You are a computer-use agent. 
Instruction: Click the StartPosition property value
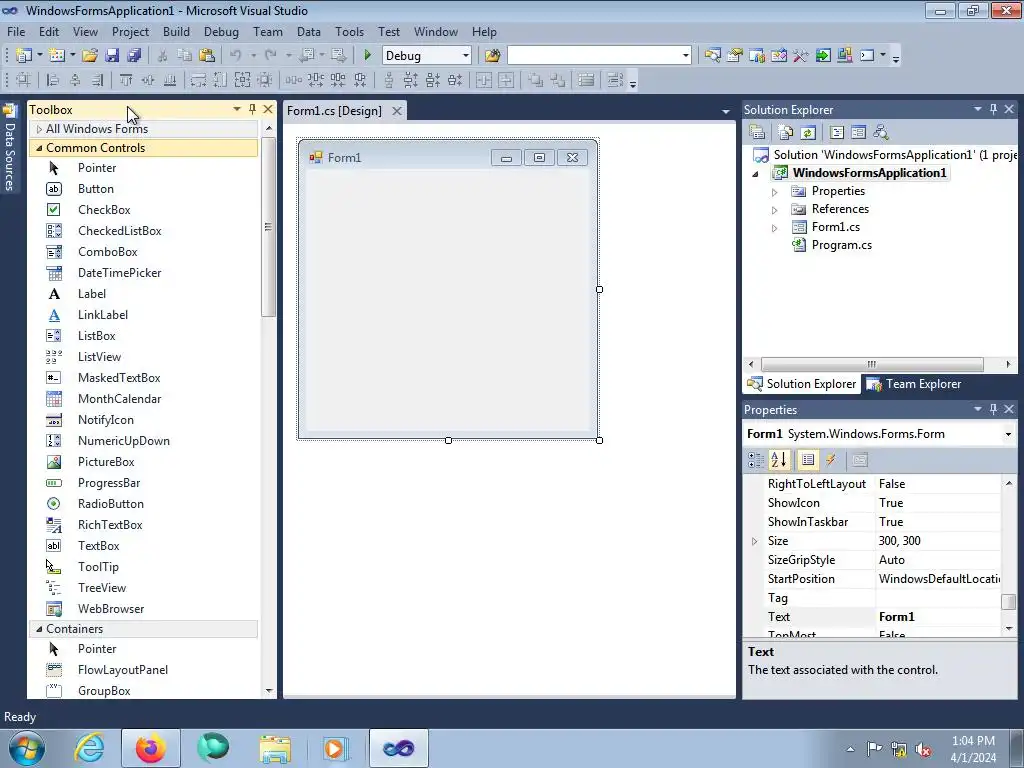938,579
